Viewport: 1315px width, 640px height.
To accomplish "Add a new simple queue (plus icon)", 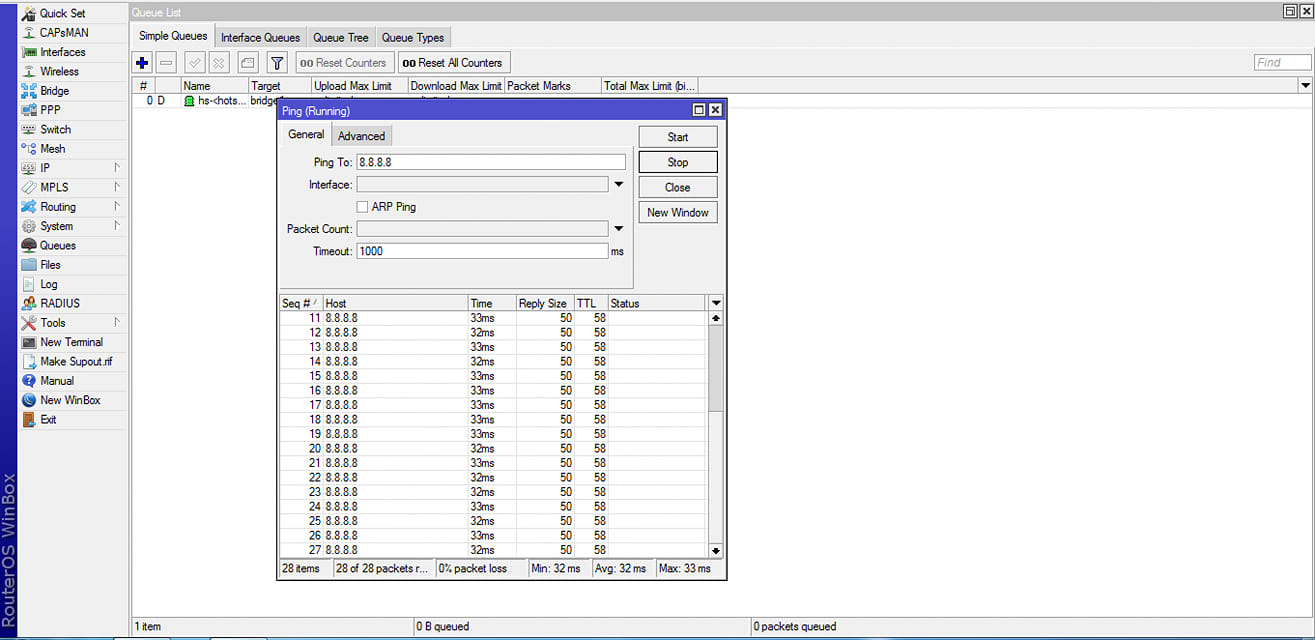I will pos(142,63).
